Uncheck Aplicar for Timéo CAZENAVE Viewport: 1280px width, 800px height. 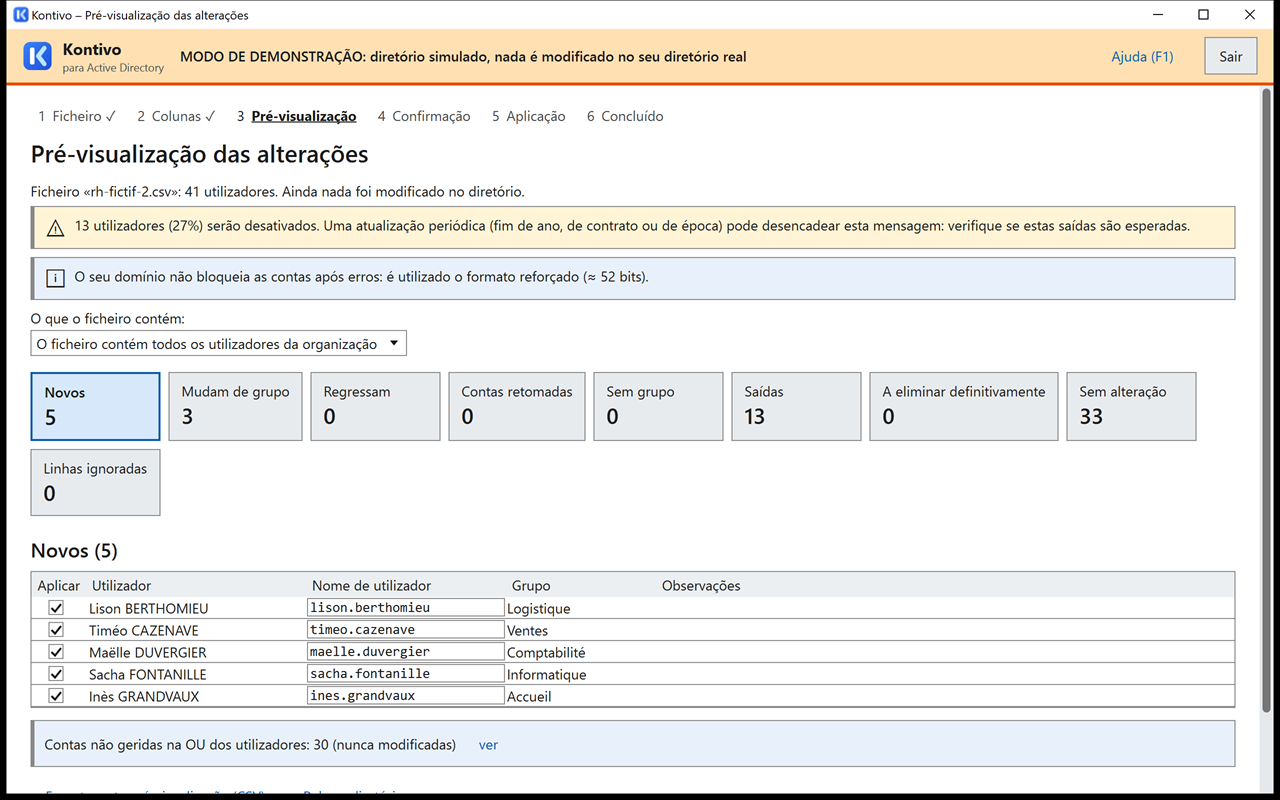pyautogui.click(x=56, y=630)
